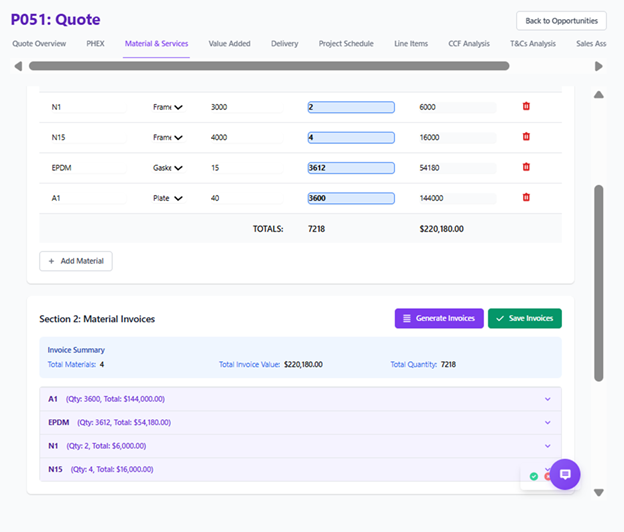Open the Gasket type dropdown for EPDM
Image resolution: width=624 pixels, height=532 pixels.
168,168
